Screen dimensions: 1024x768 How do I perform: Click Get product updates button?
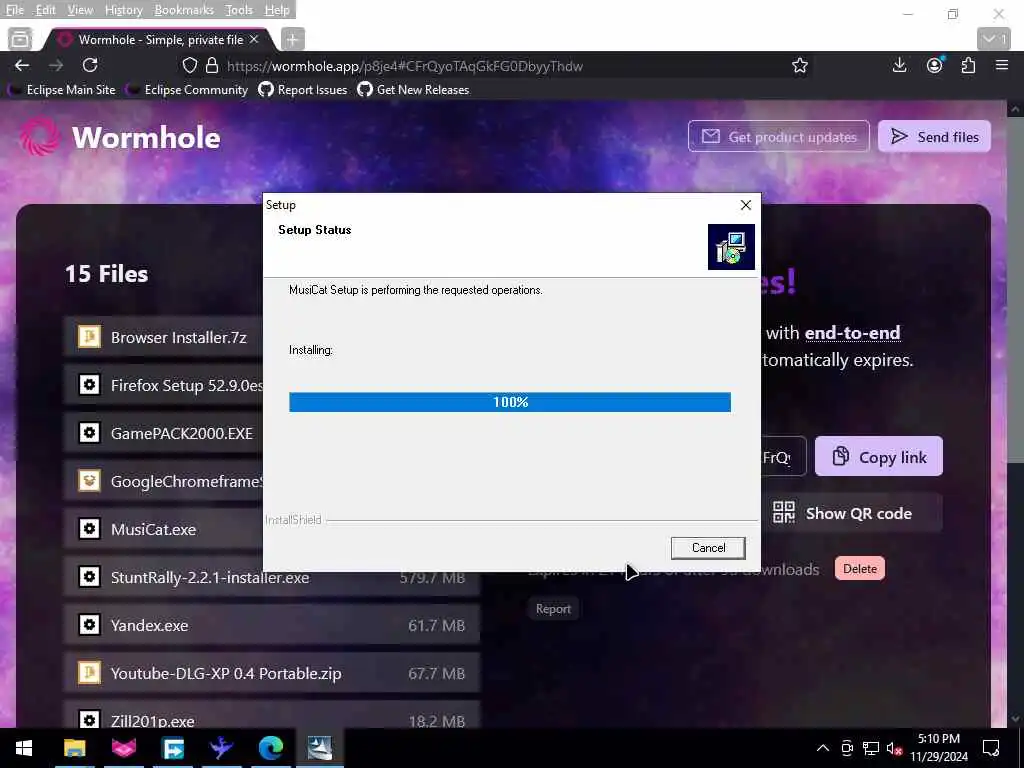pos(778,136)
